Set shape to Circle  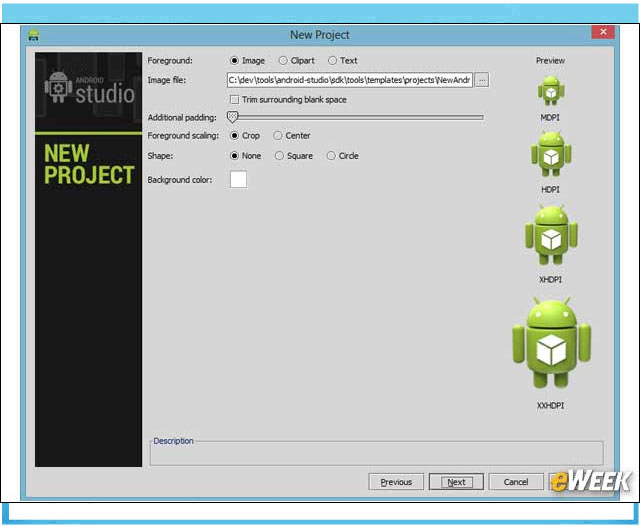pyautogui.click(x=331, y=156)
